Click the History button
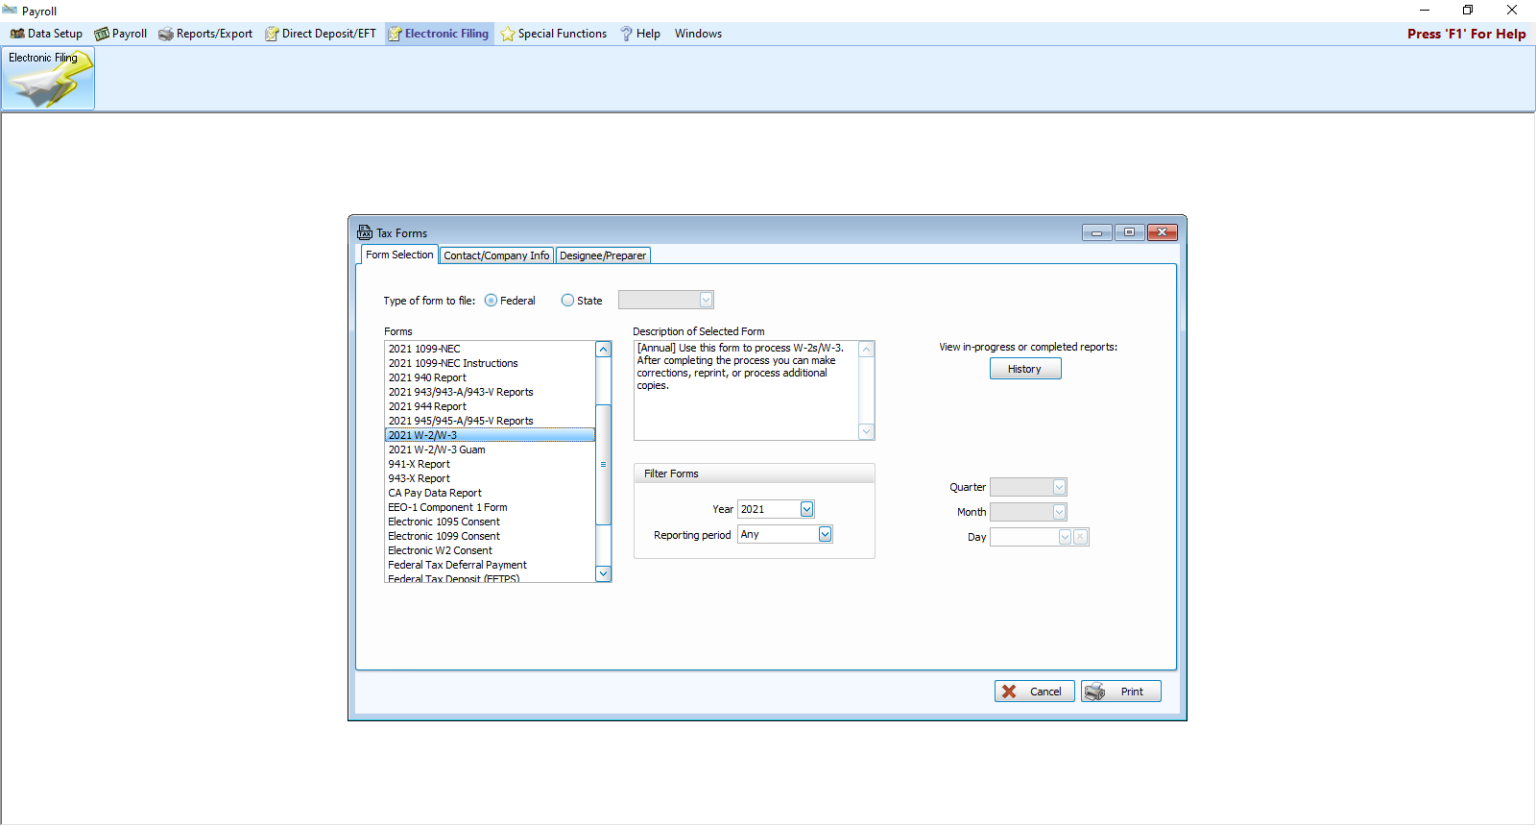1536x826 pixels. (1025, 369)
